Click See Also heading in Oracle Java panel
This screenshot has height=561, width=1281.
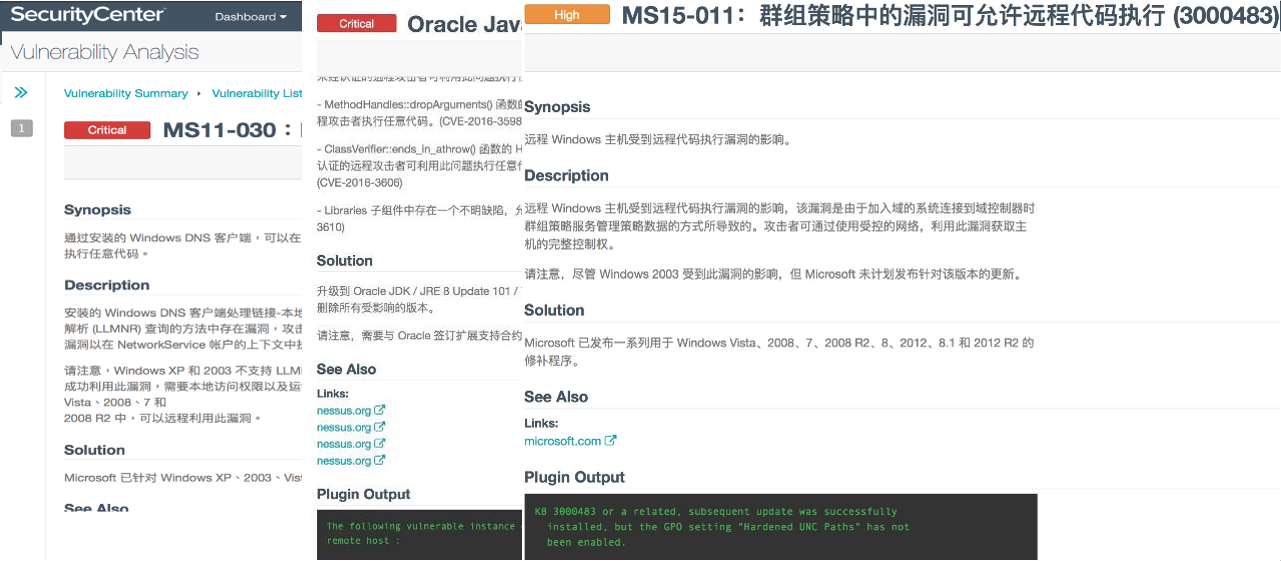click(347, 369)
